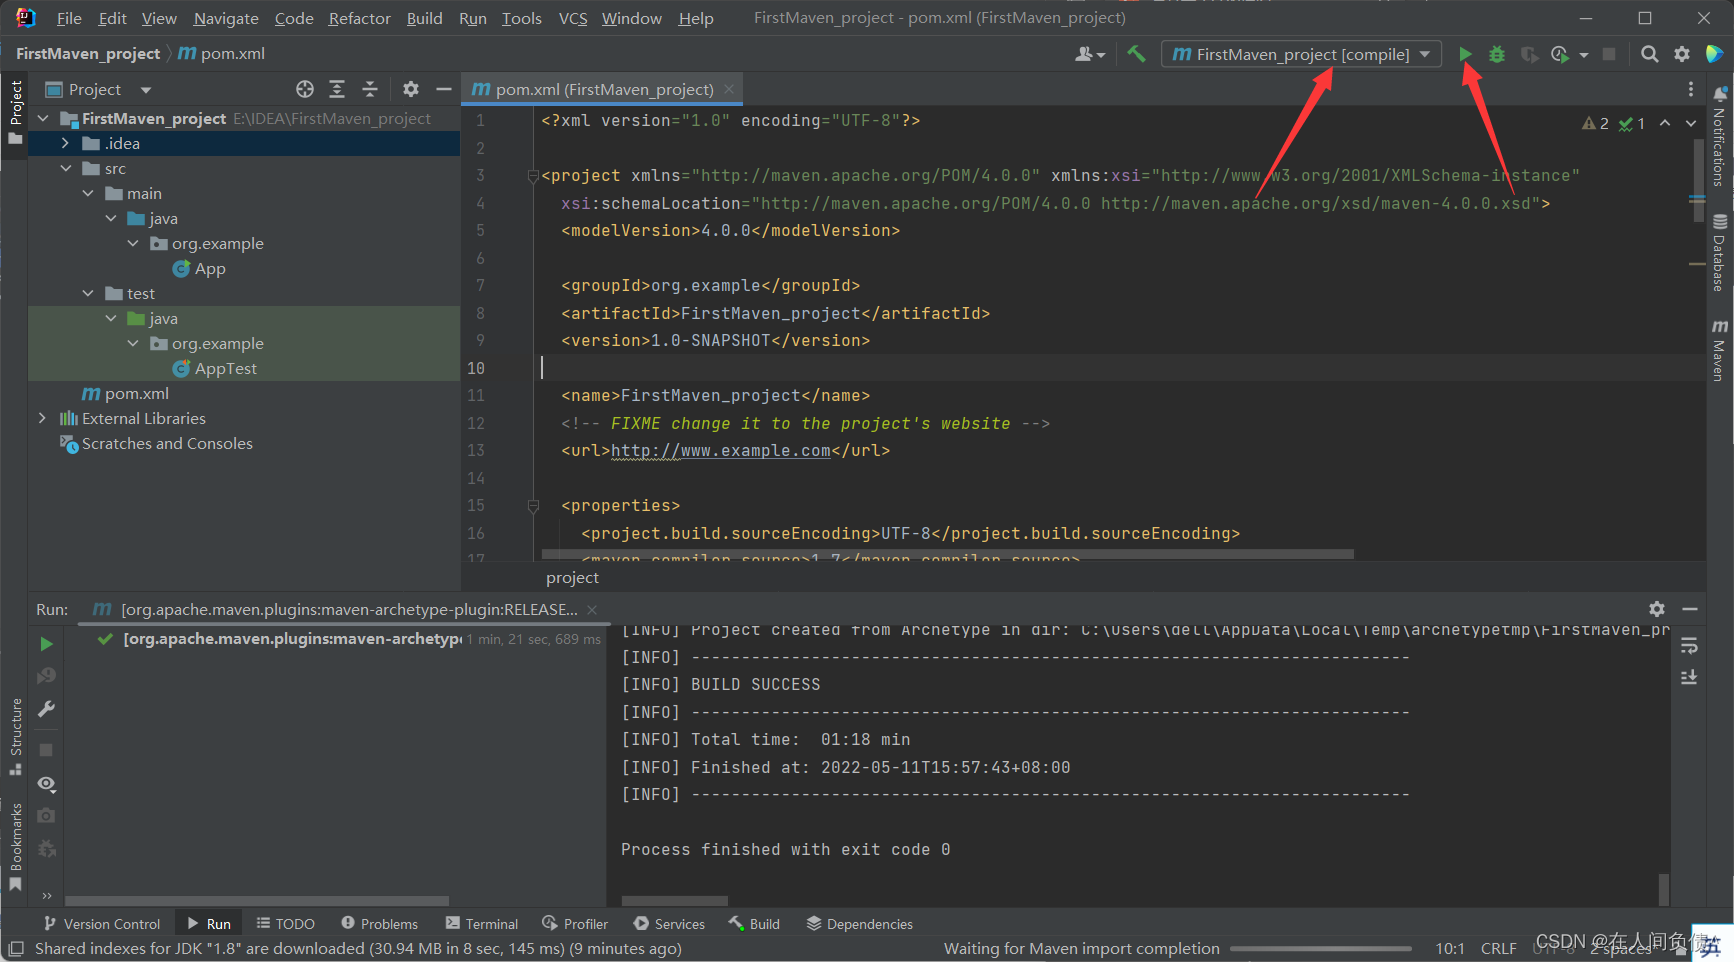Image resolution: width=1734 pixels, height=962 pixels.
Task: Open Run panel settings gear
Action: (x=1657, y=609)
